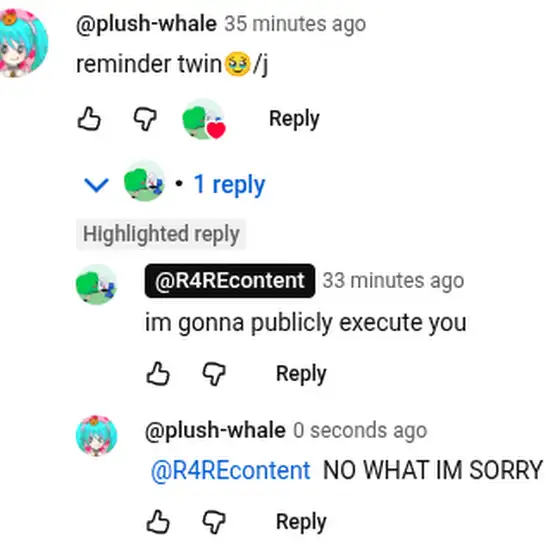Open @plush-whale username on bottom reply

coord(215,430)
